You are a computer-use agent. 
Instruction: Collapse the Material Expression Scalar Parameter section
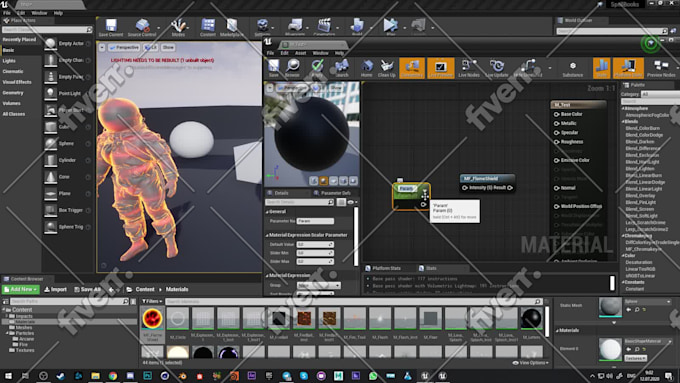tap(267, 235)
